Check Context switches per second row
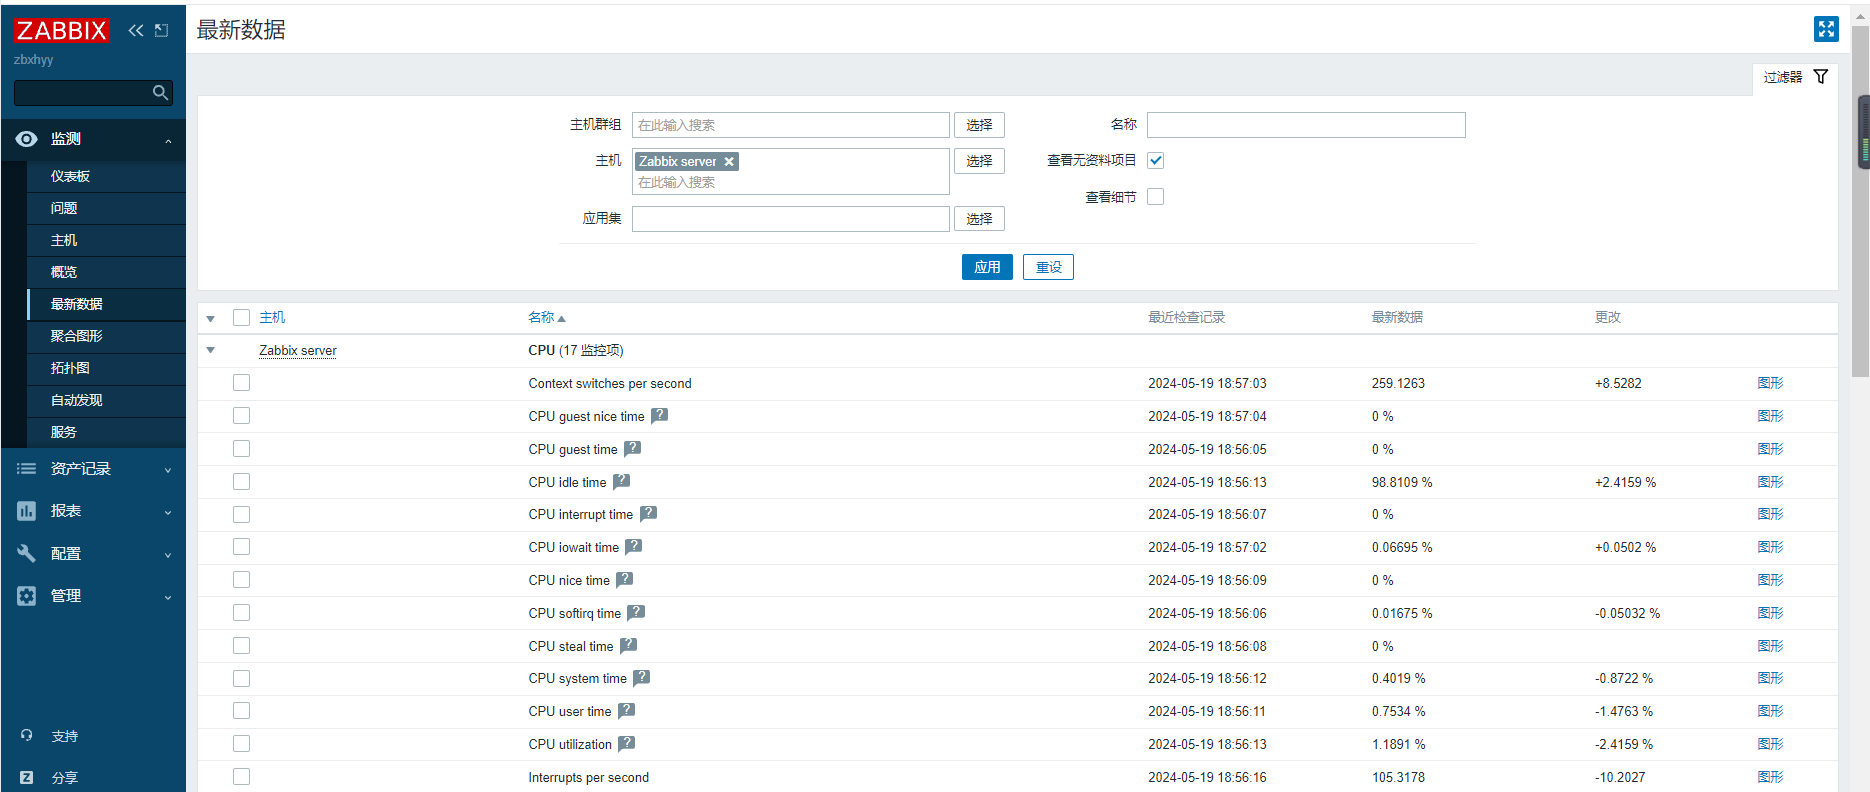 click(241, 383)
